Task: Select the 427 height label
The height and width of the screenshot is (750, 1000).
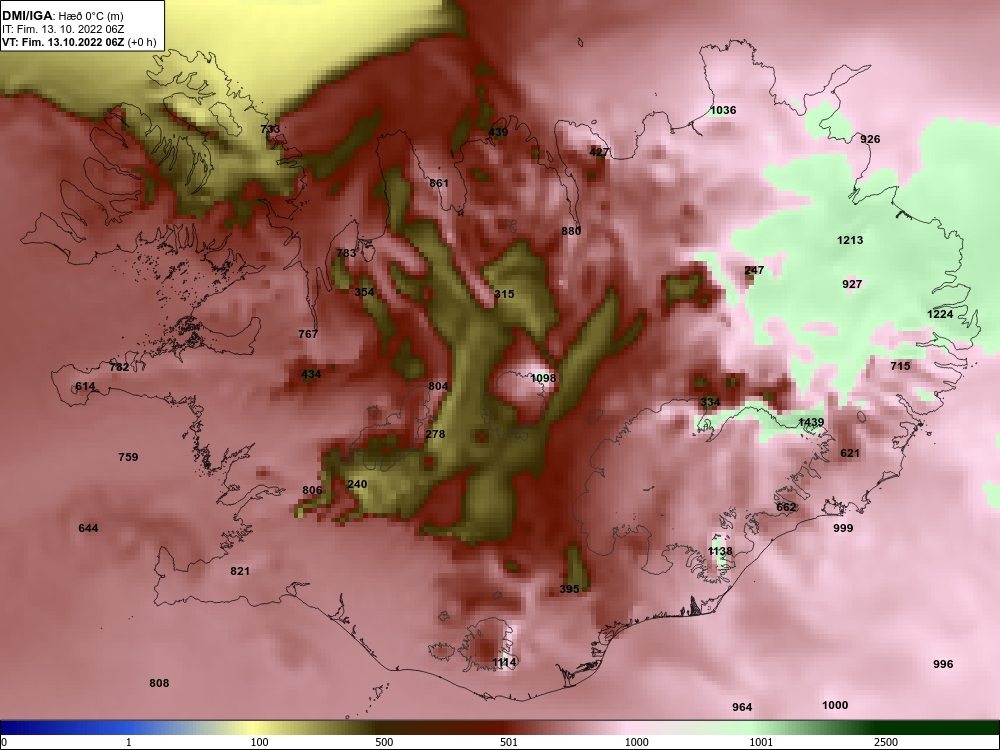Action: point(599,152)
